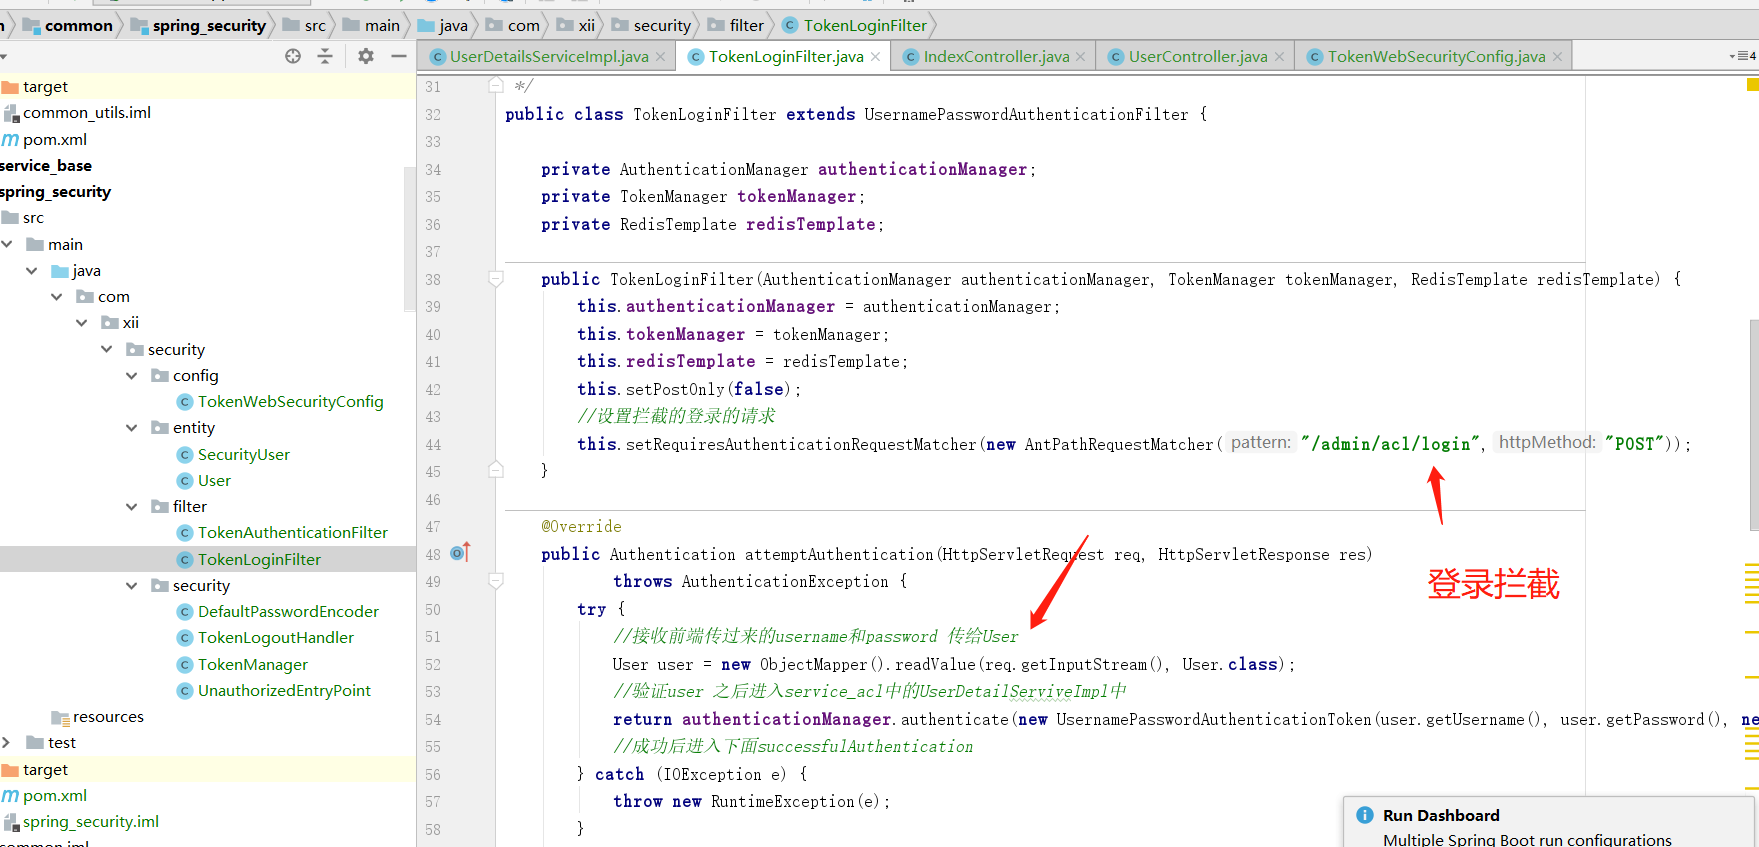Click line number 44 in gutter
Viewport: 1759px width, 847px height.
point(433,445)
